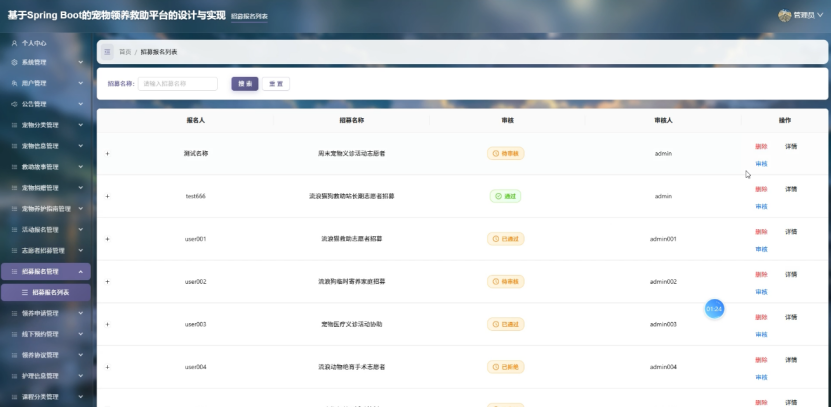Click the list icon beside 志愿者招募管理
Viewport: 831px width, 407px height.
14,251
